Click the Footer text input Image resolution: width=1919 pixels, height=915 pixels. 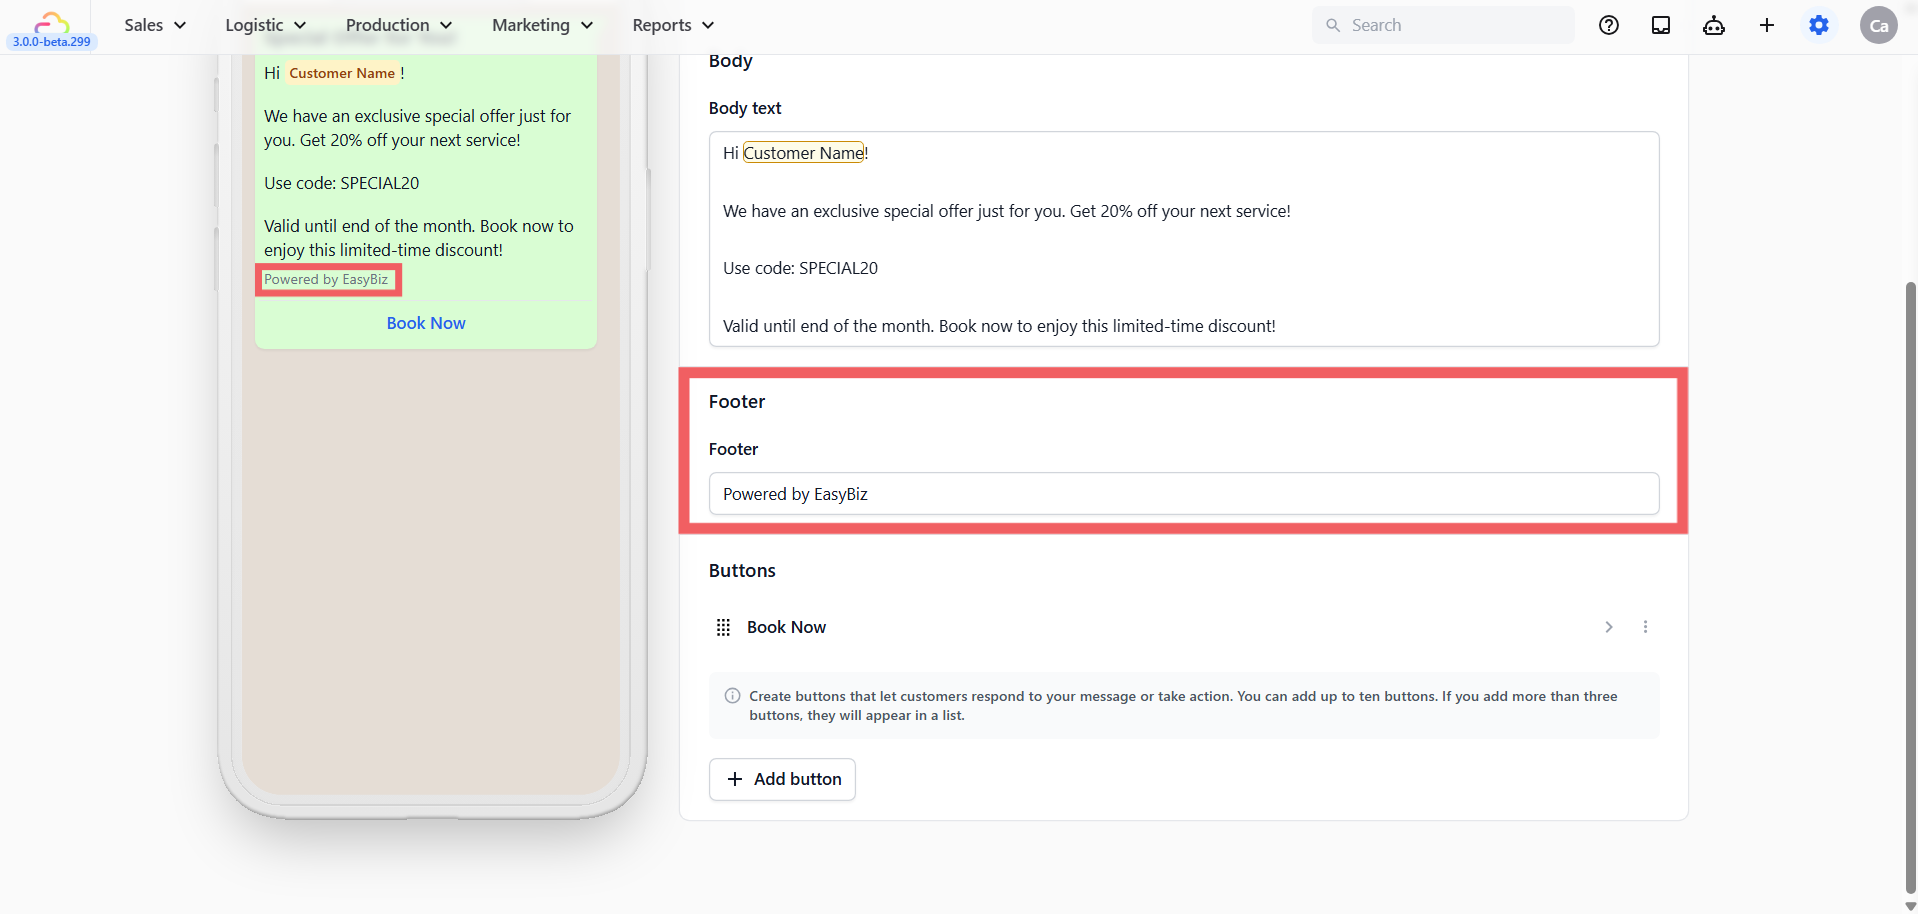point(1184,494)
